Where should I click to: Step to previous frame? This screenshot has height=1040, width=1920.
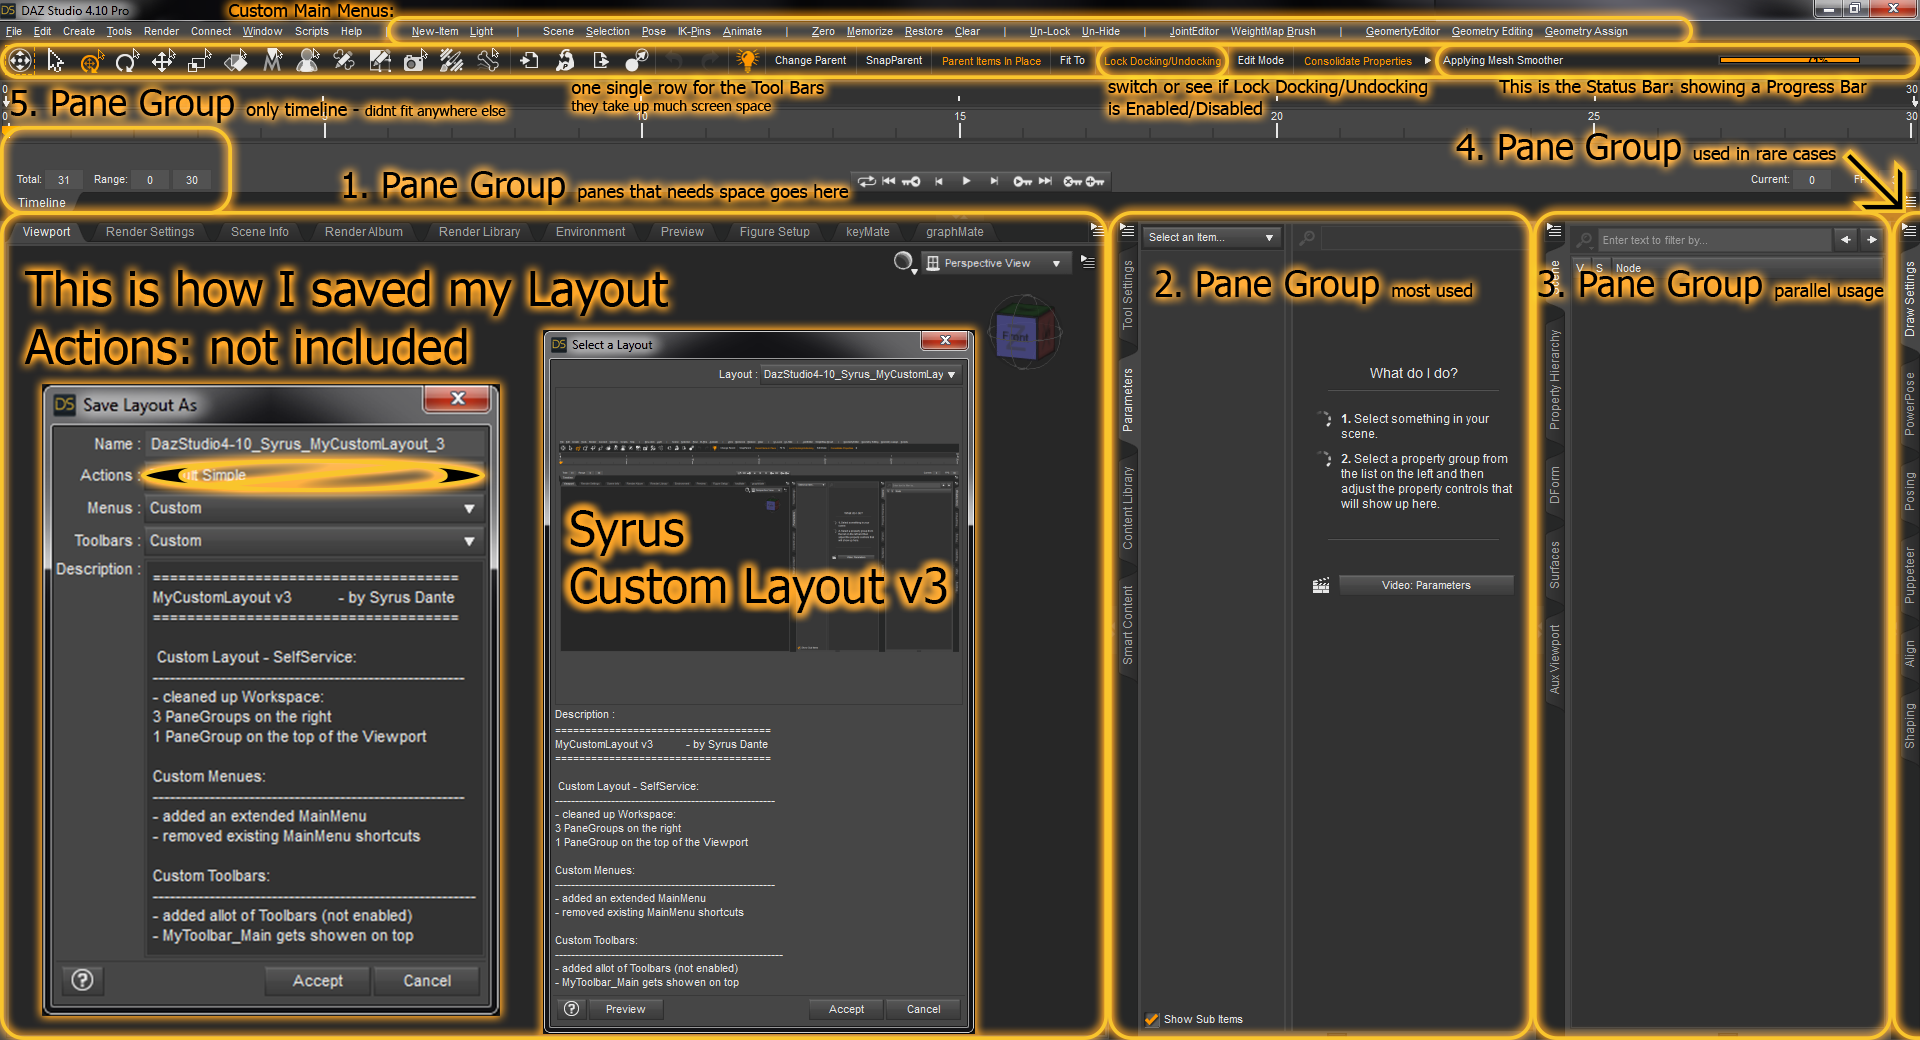[x=939, y=181]
